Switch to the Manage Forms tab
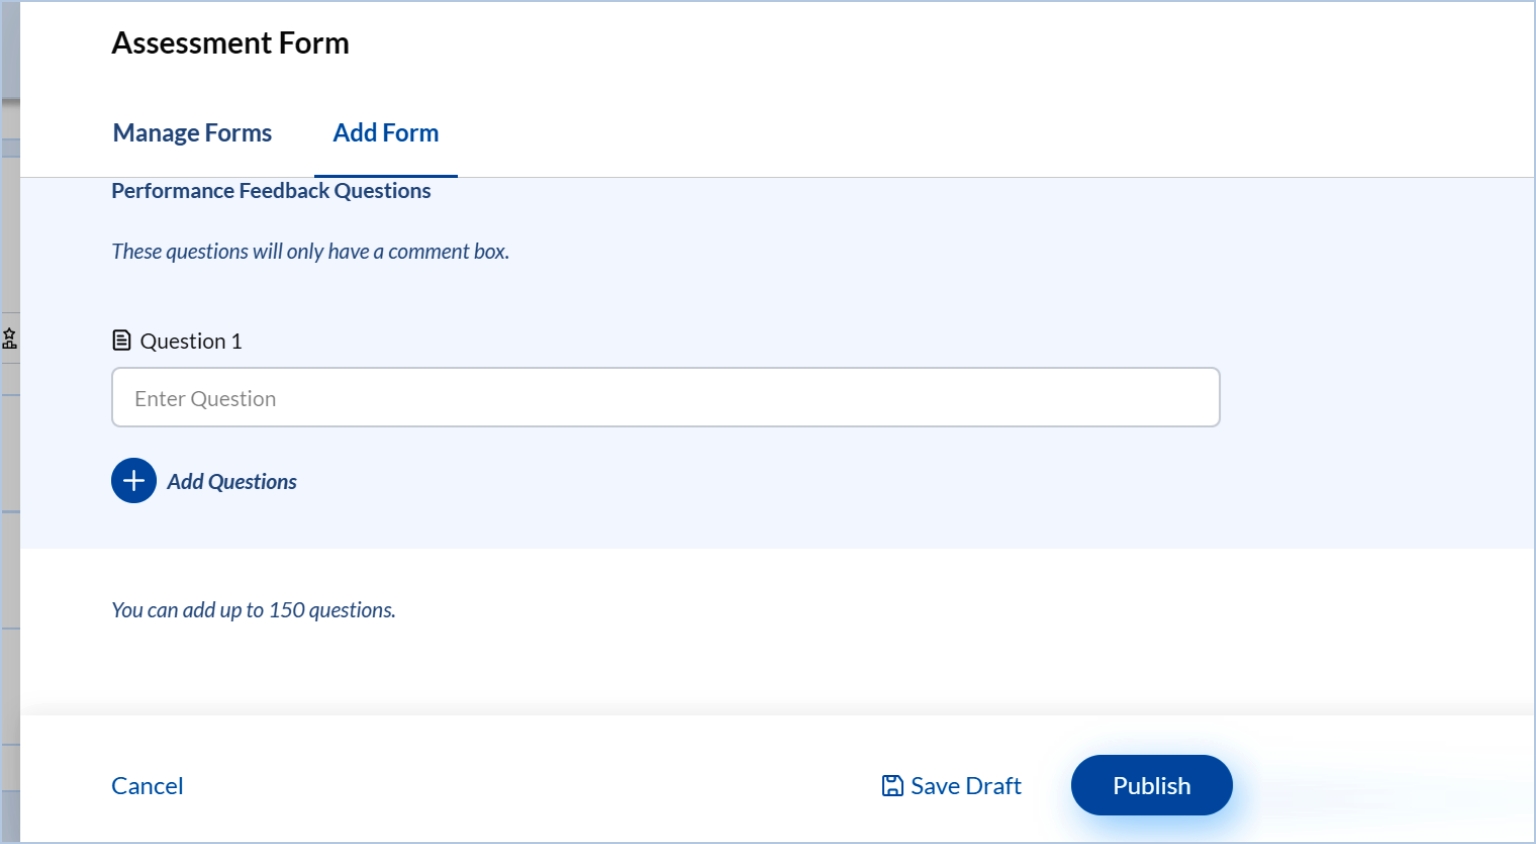The width and height of the screenshot is (1536, 844). (192, 133)
